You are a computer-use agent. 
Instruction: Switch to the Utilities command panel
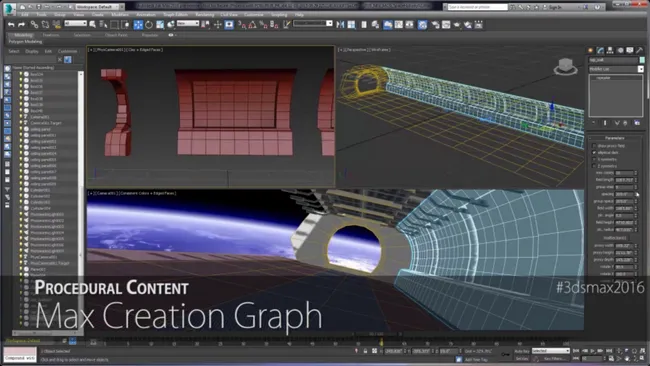[640, 50]
